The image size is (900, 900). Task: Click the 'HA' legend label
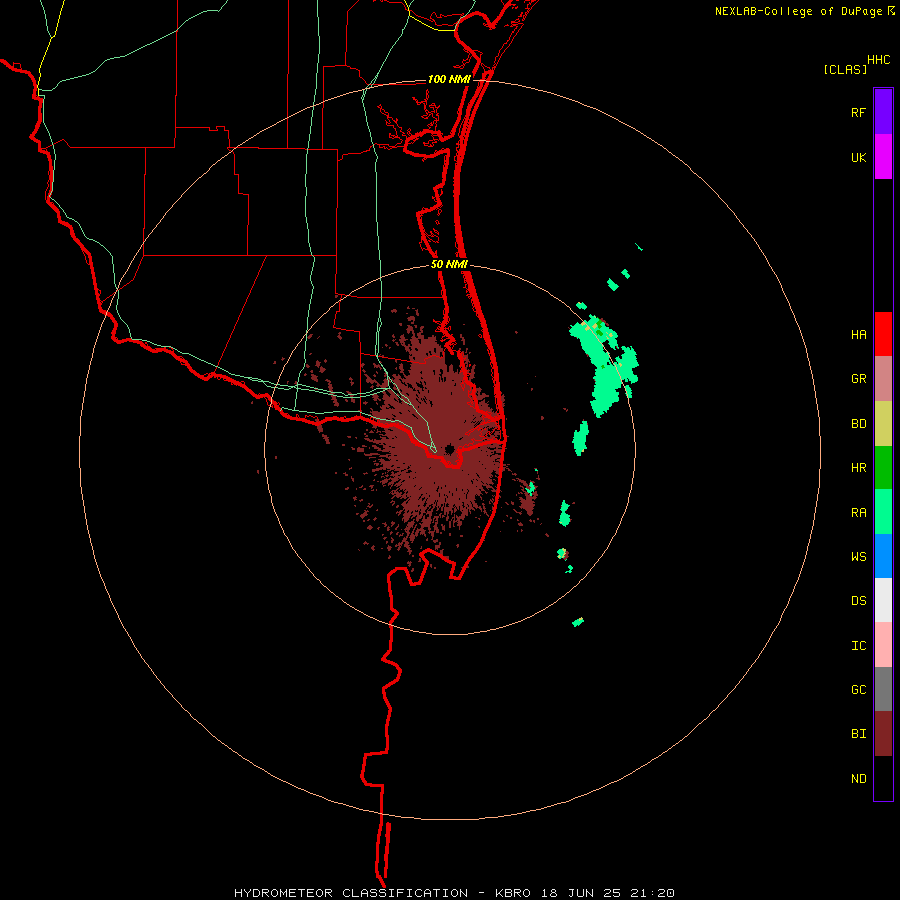858,335
